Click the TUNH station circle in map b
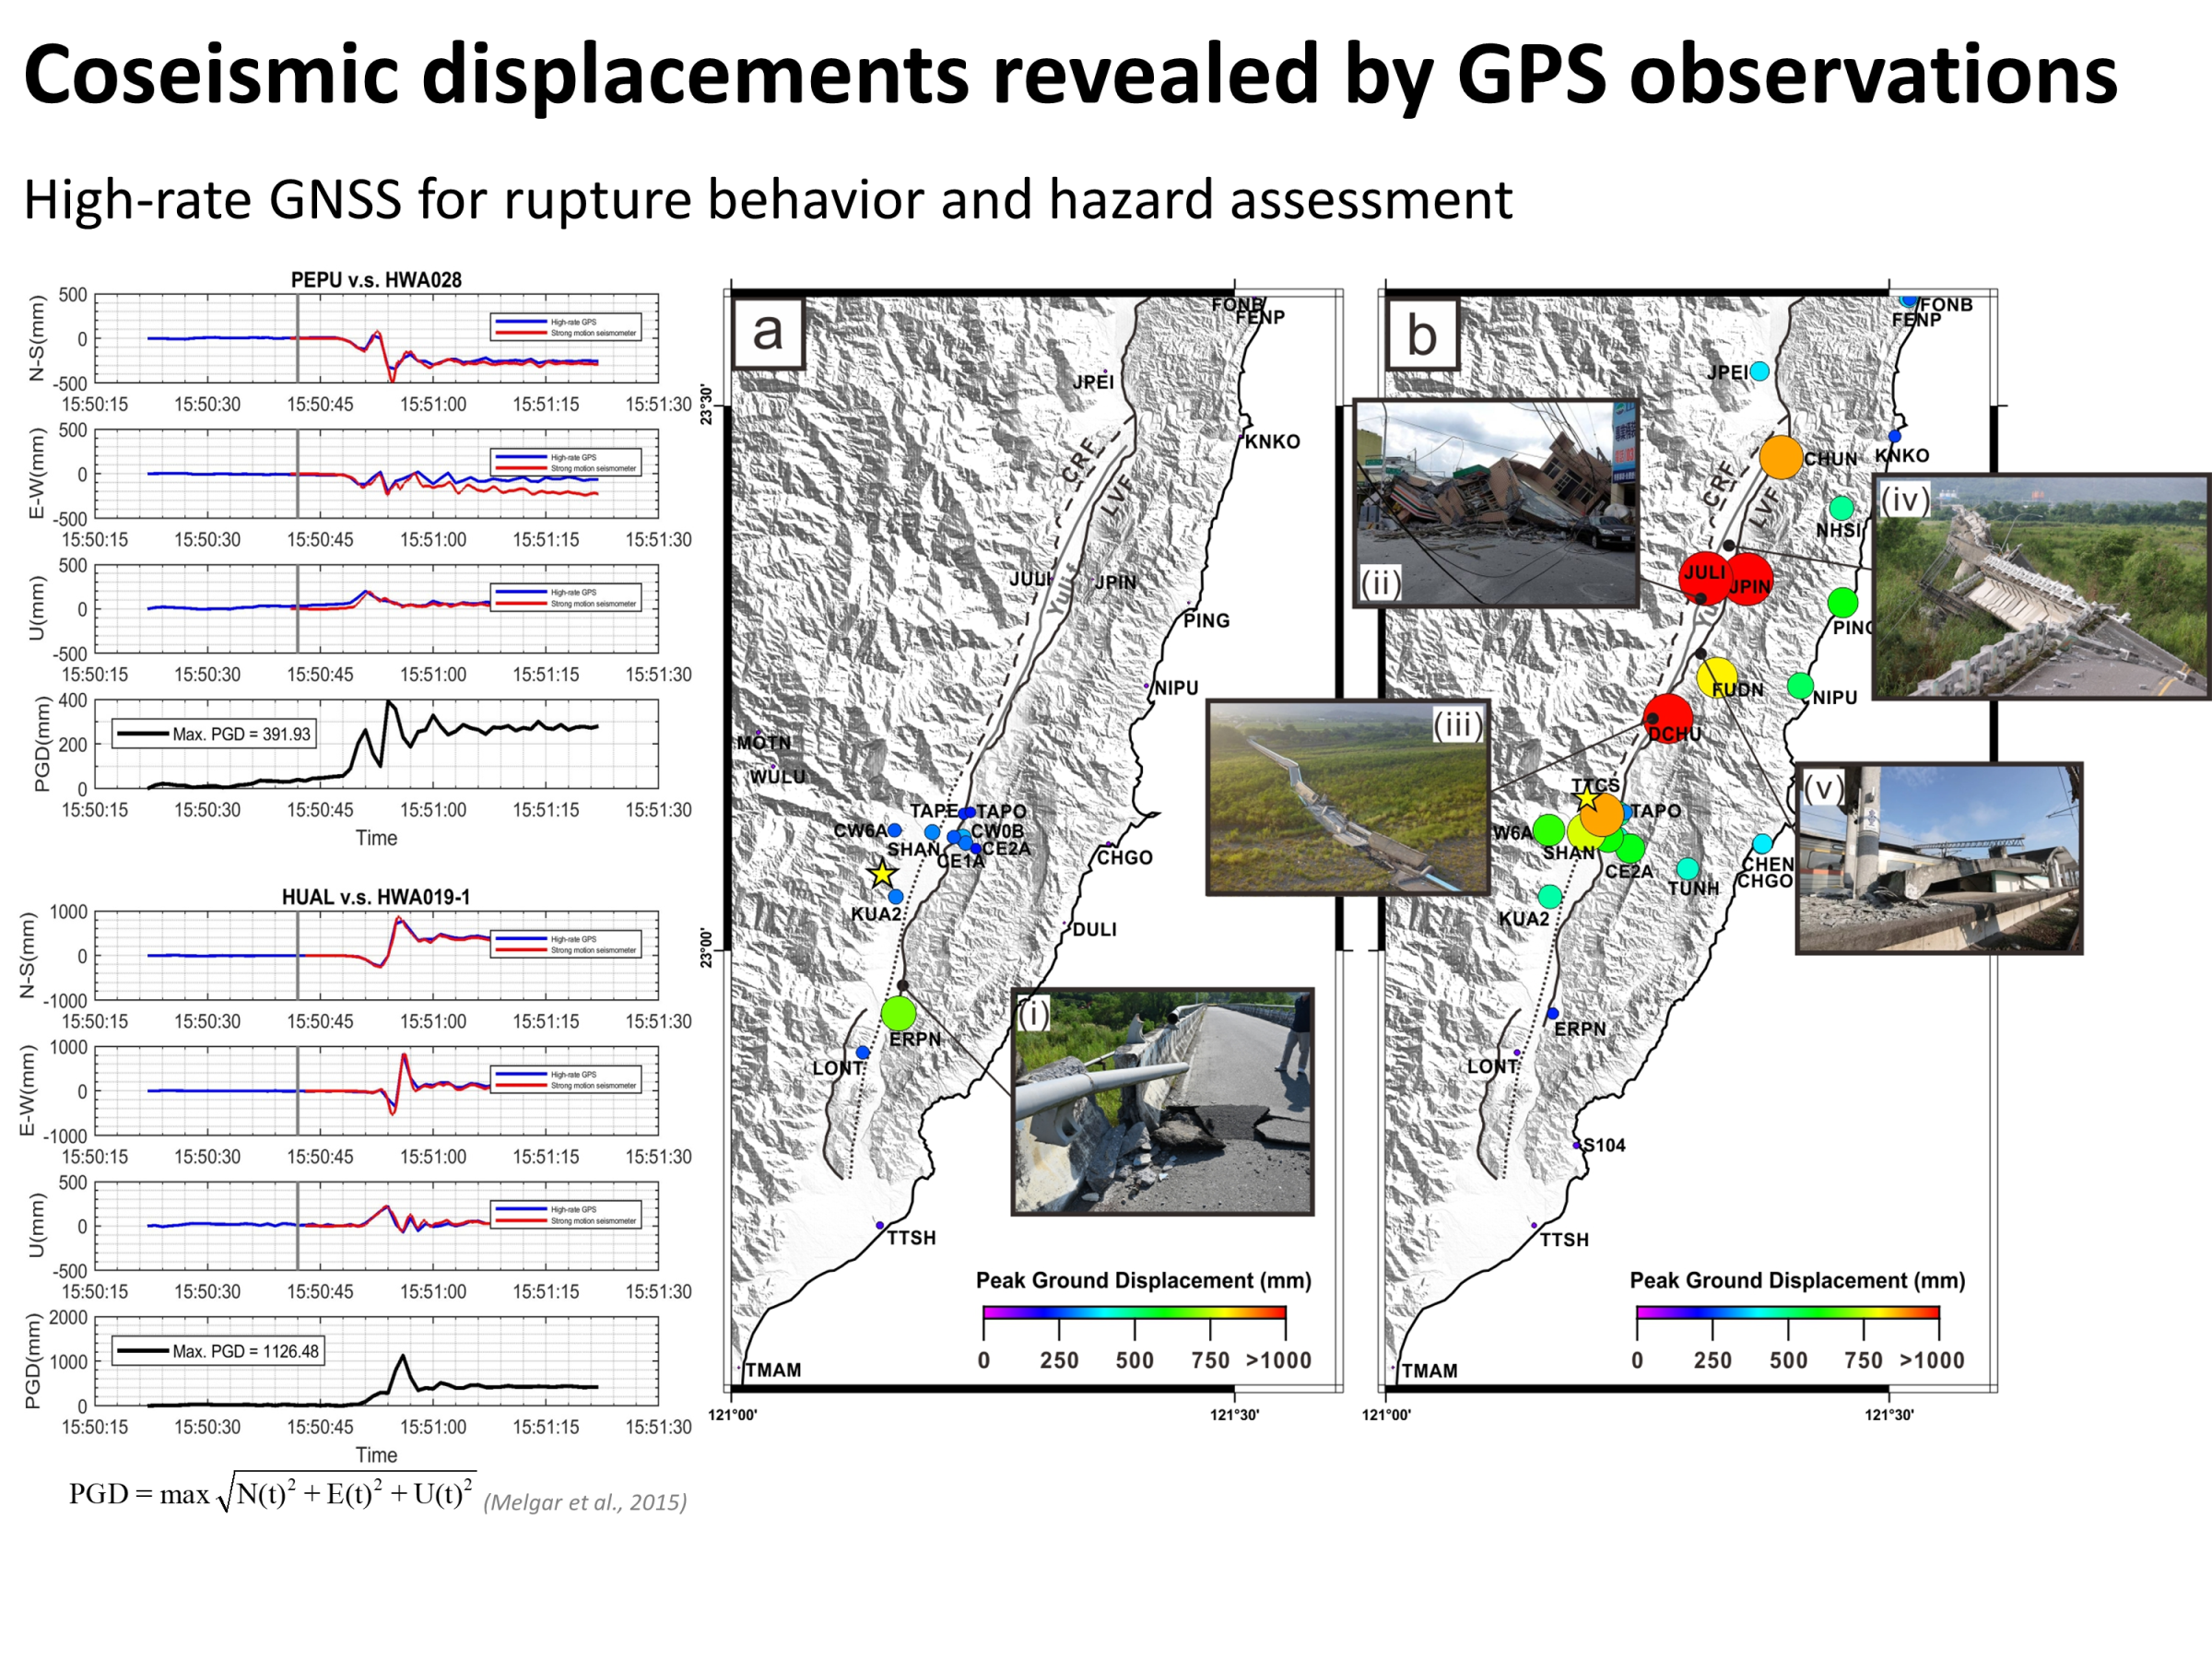 [1688, 868]
